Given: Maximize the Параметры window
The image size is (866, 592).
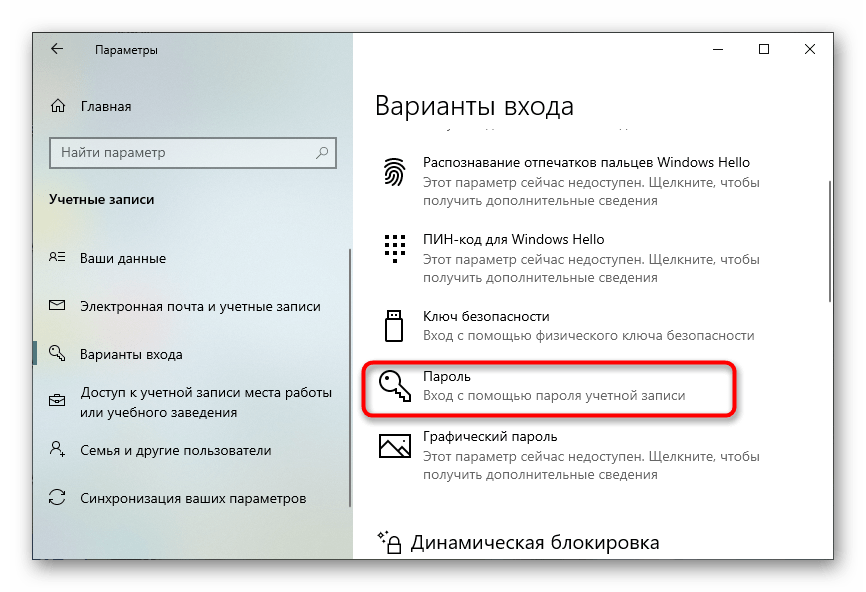Looking at the screenshot, I should click(x=764, y=49).
